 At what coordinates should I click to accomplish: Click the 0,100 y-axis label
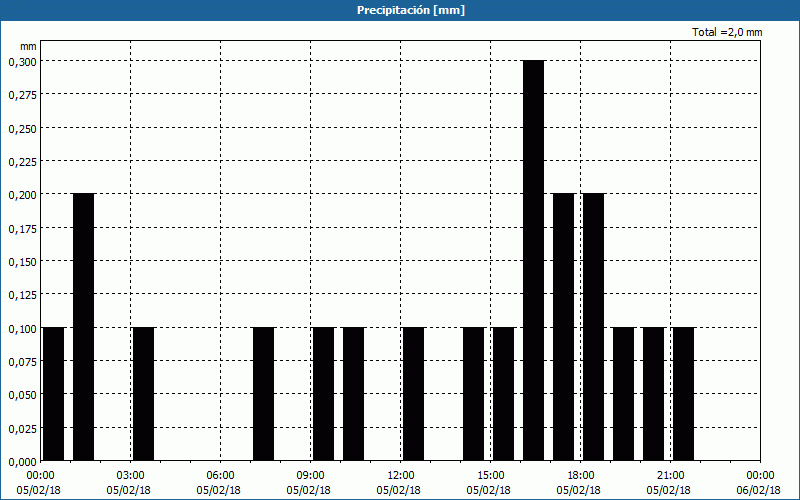pyautogui.click(x=23, y=328)
